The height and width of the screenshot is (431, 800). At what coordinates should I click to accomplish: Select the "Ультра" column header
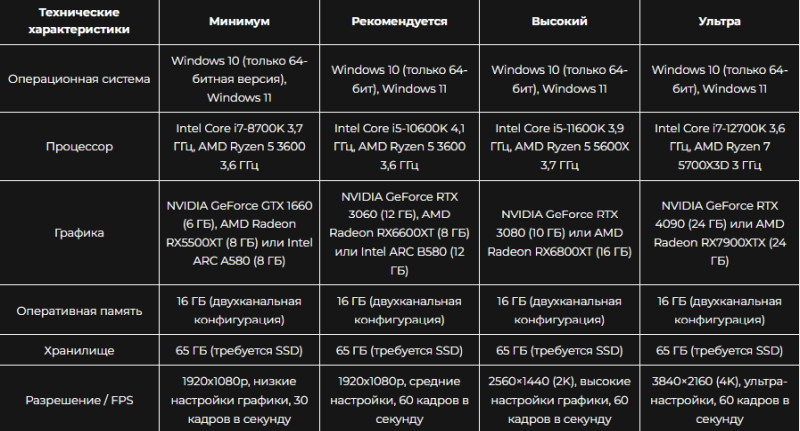(719, 20)
